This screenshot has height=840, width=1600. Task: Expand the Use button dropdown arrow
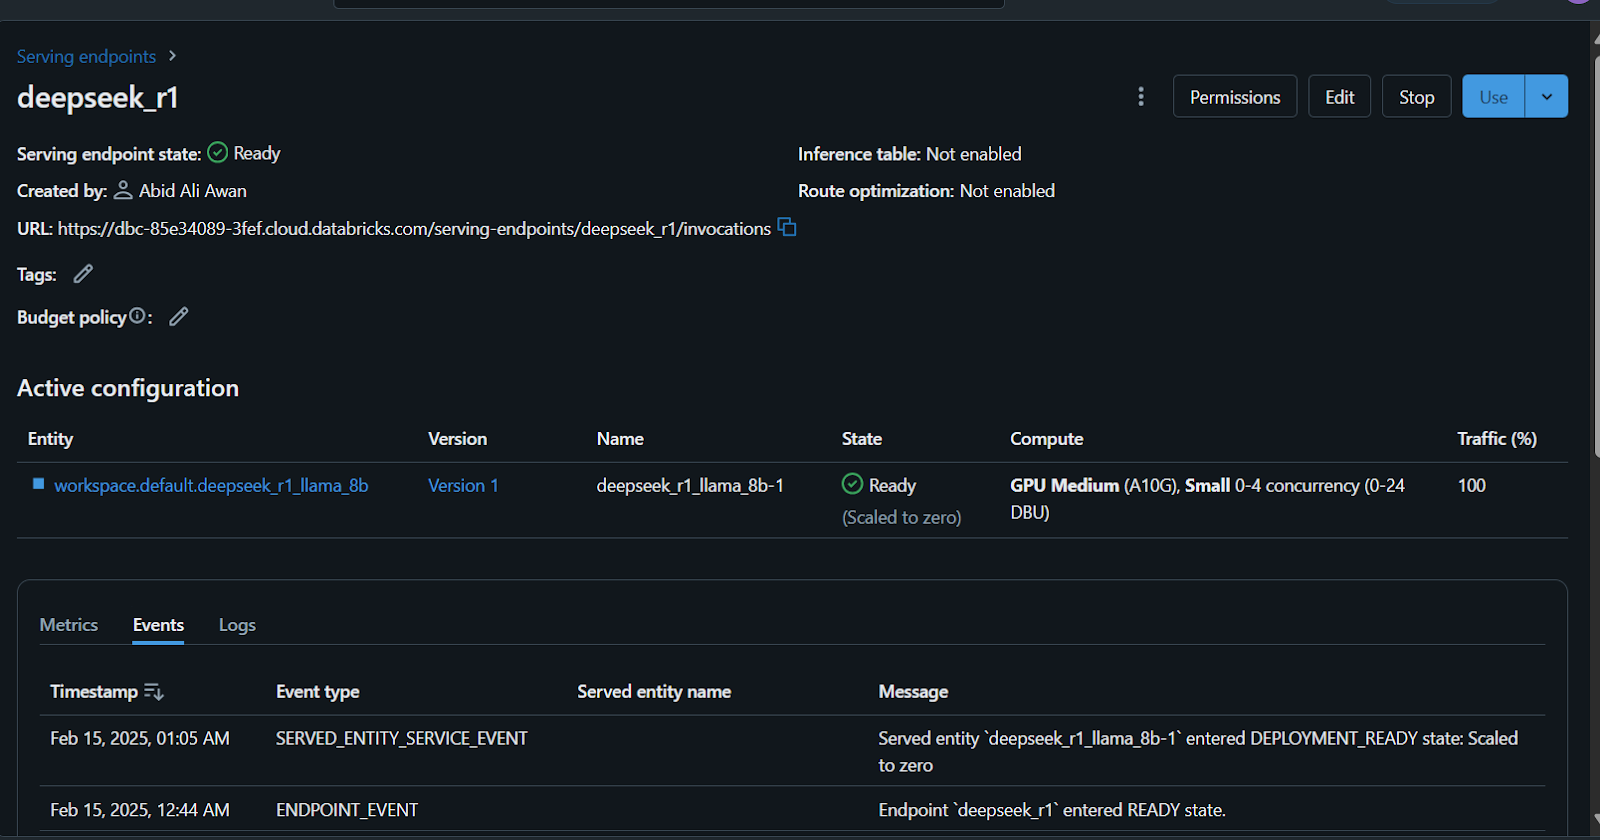[x=1546, y=97]
